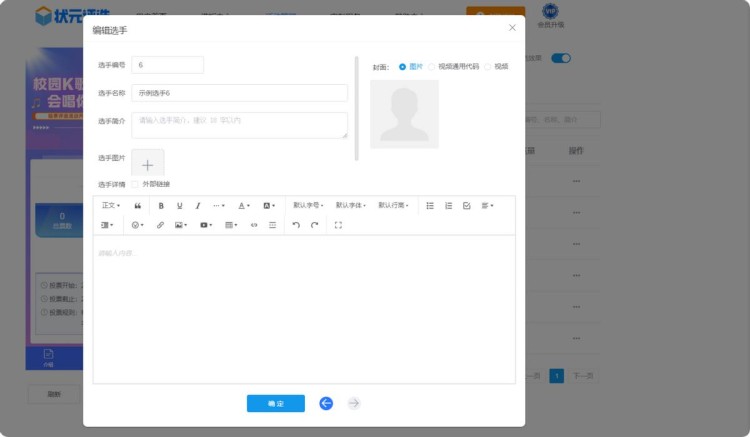Viewport: 750px width, 437px height.
Task: Insert an unordered bullet list
Action: tap(430, 205)
